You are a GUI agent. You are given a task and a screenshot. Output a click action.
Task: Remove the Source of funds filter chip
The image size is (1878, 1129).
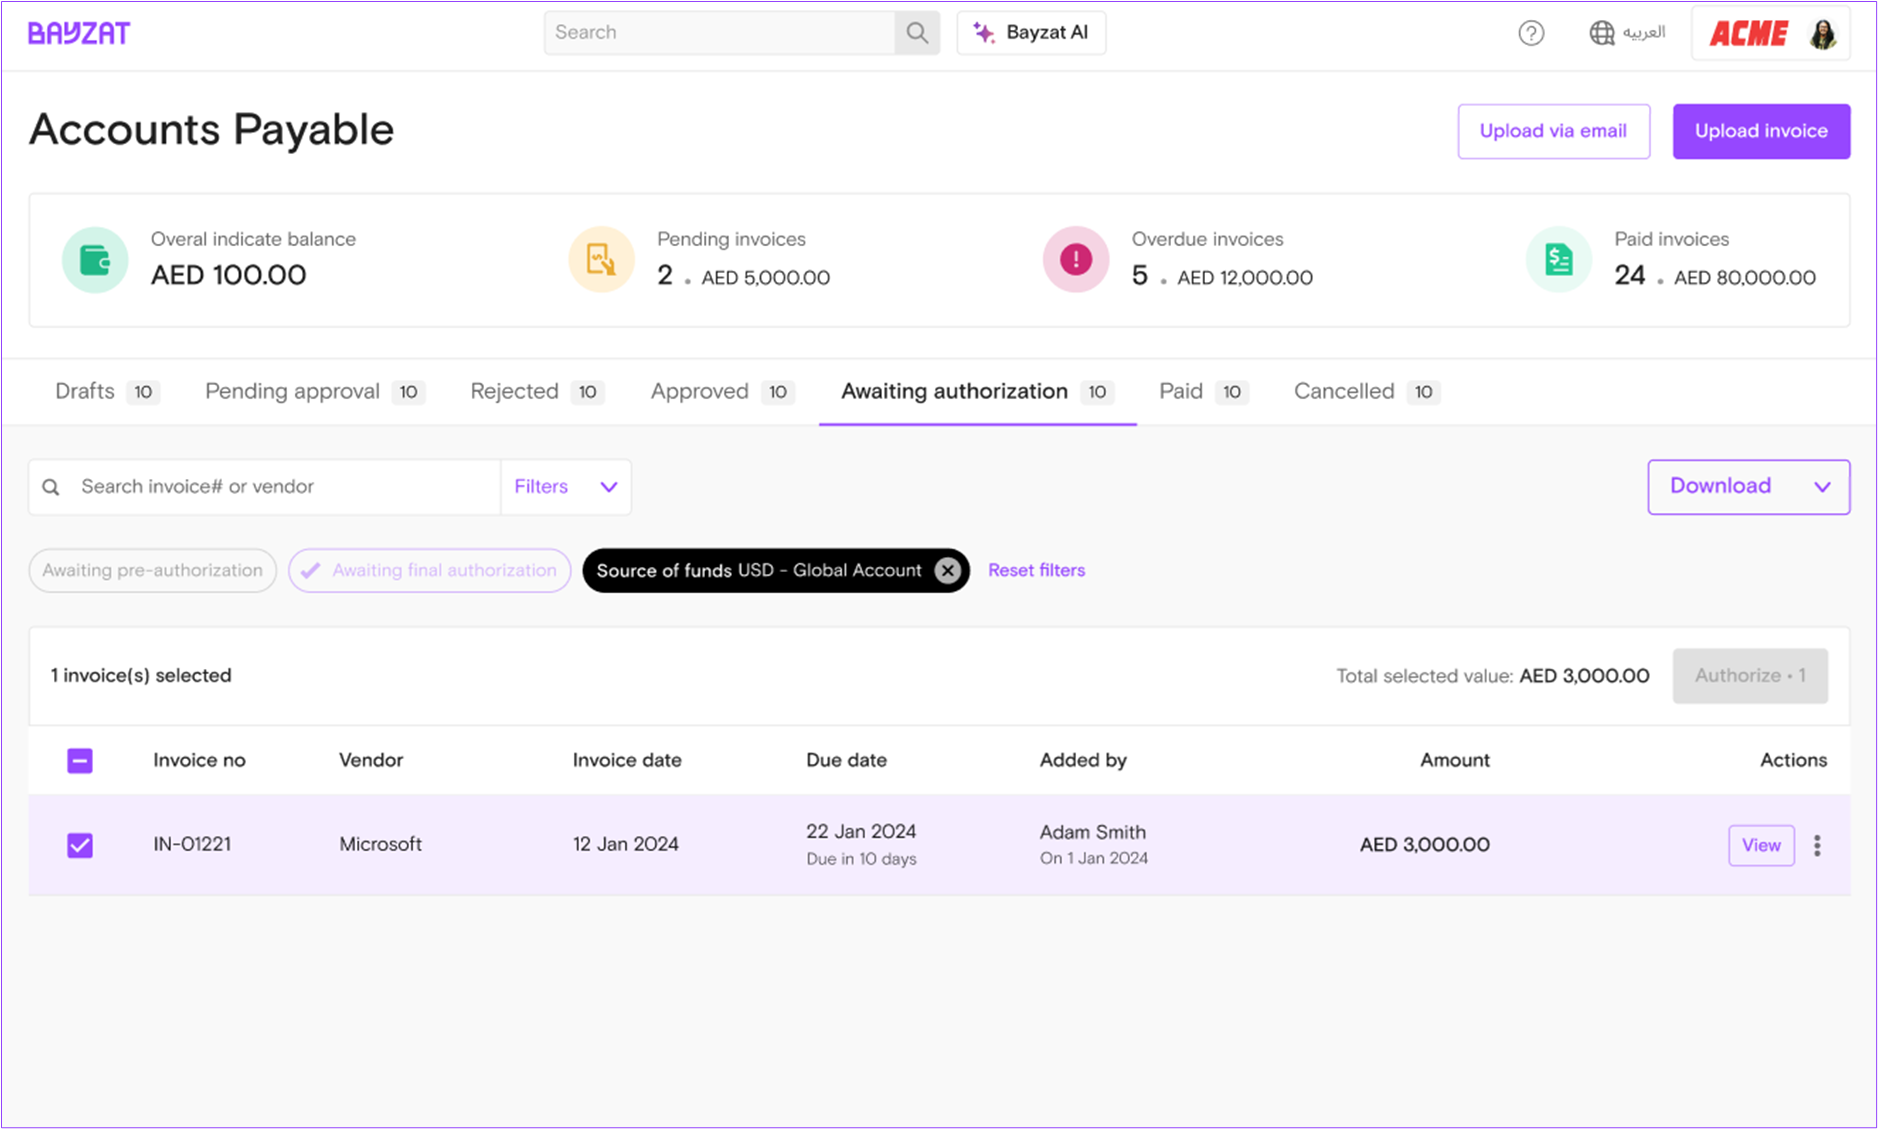click(x=947, y=570)
